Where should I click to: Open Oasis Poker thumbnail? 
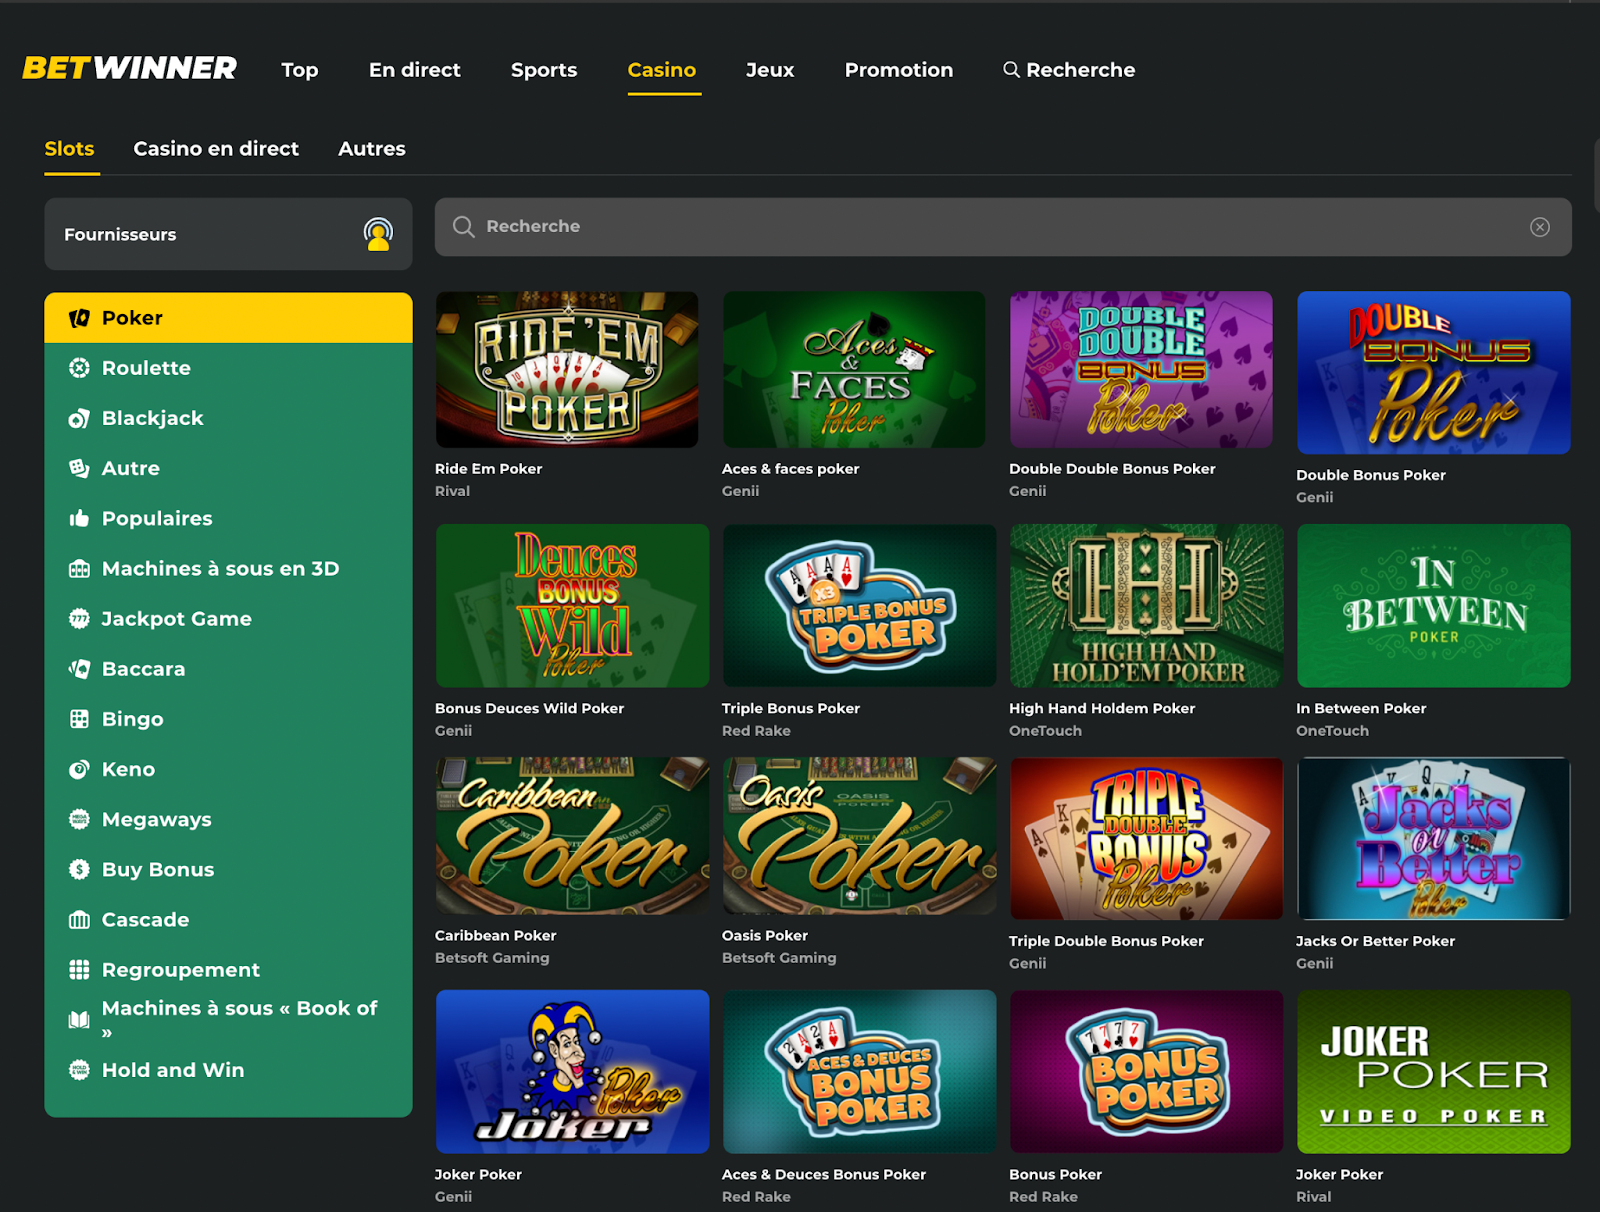coord(859,836)
